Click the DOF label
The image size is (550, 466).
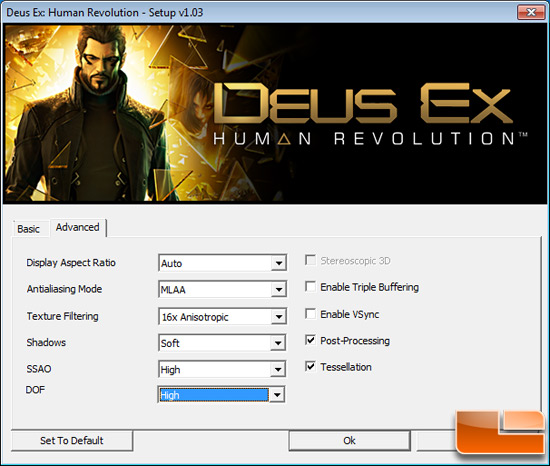click(x=35, y=390)
